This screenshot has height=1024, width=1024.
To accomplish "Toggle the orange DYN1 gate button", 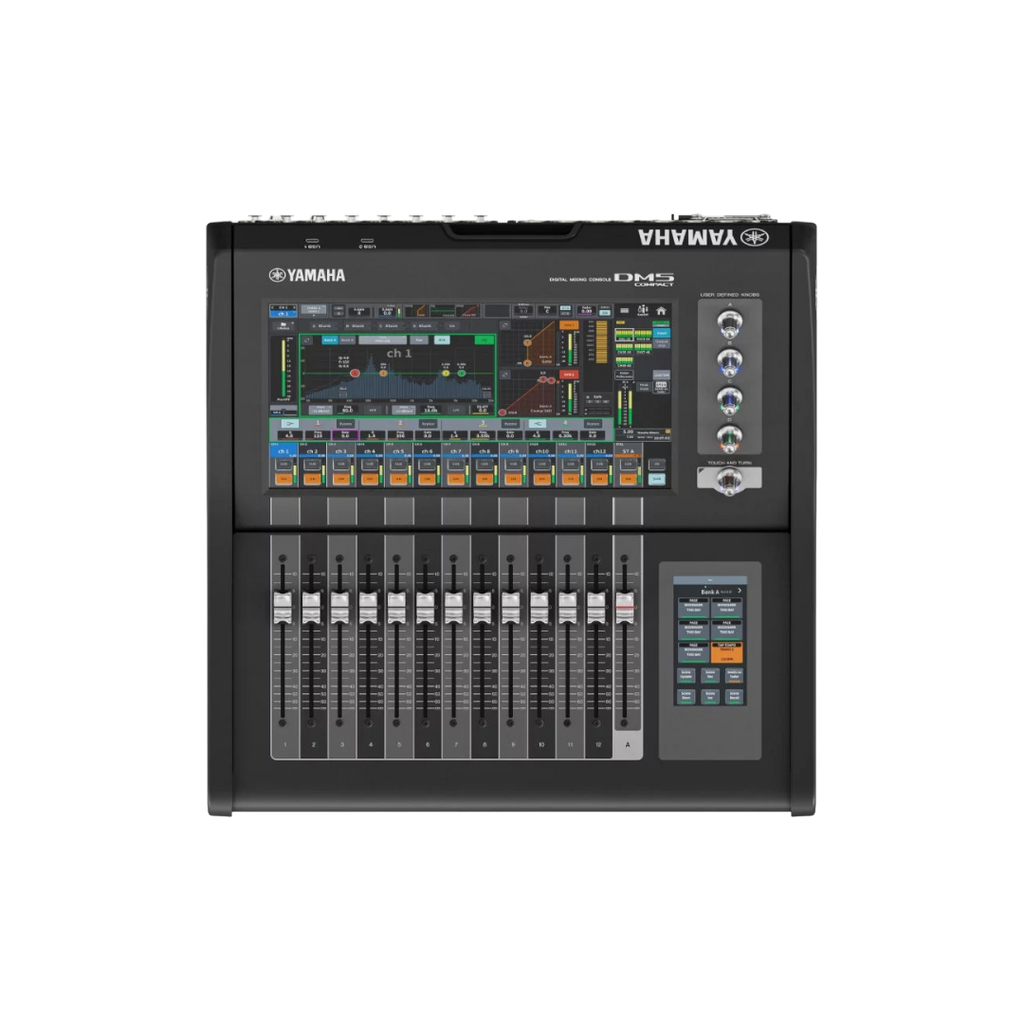I will 569,325.
